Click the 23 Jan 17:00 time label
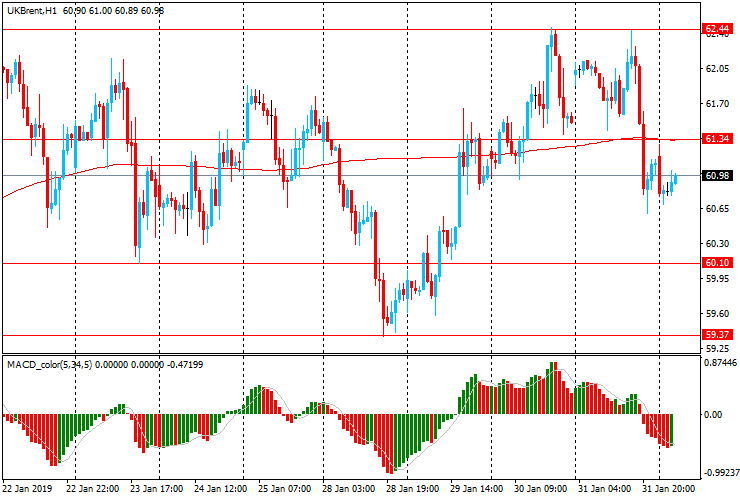 pyautogui.click(x=157, y=490)
